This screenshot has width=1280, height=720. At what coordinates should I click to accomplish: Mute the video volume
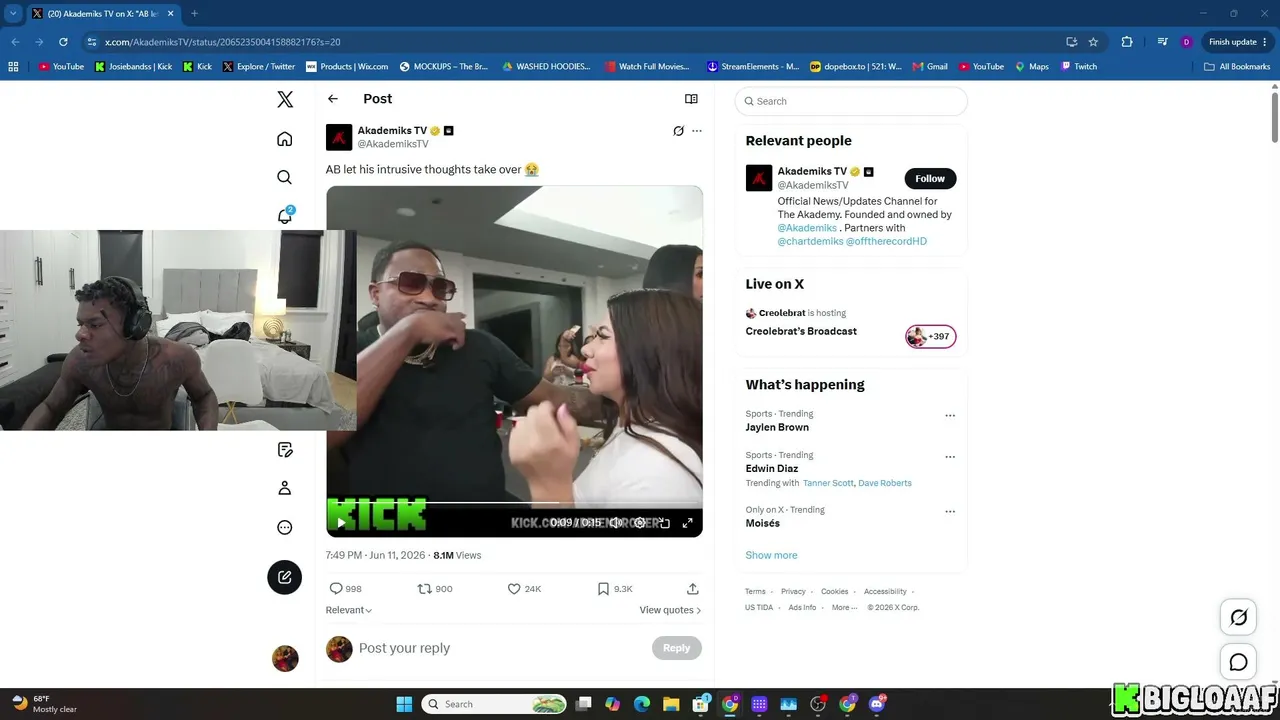[616, 522]
